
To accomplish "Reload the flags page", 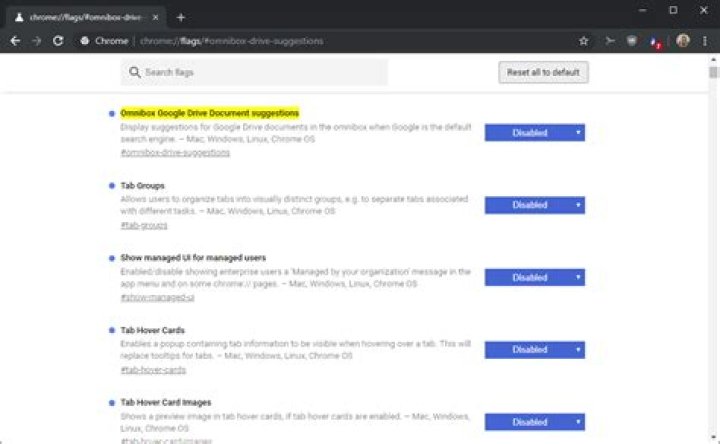I will coord(58,41).
